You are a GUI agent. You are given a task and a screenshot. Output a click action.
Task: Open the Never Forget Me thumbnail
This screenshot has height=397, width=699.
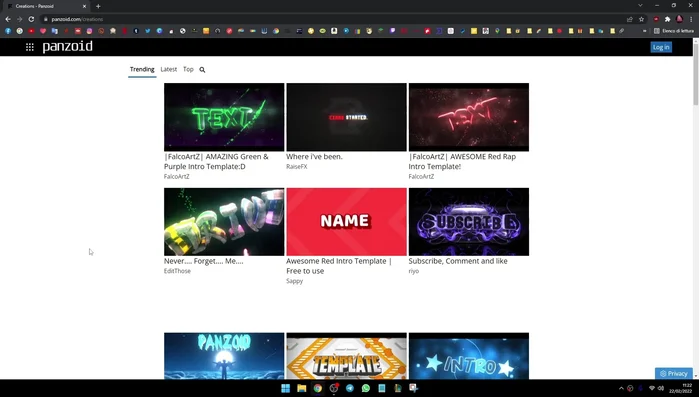[x=224, y=221]
